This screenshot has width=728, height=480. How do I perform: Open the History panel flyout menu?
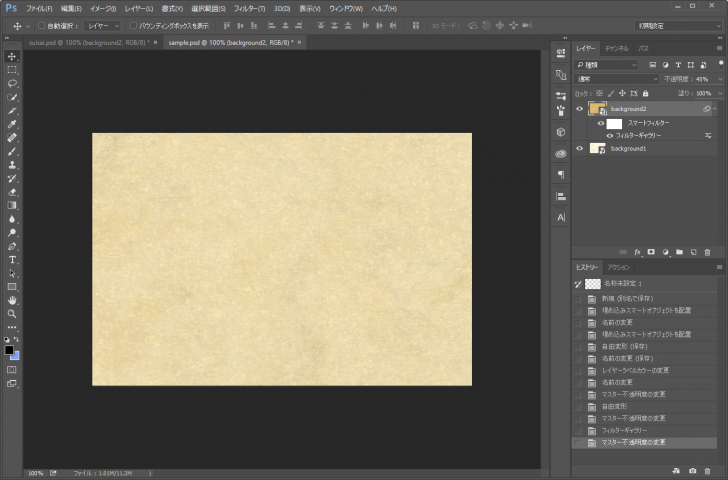[719, 267]
